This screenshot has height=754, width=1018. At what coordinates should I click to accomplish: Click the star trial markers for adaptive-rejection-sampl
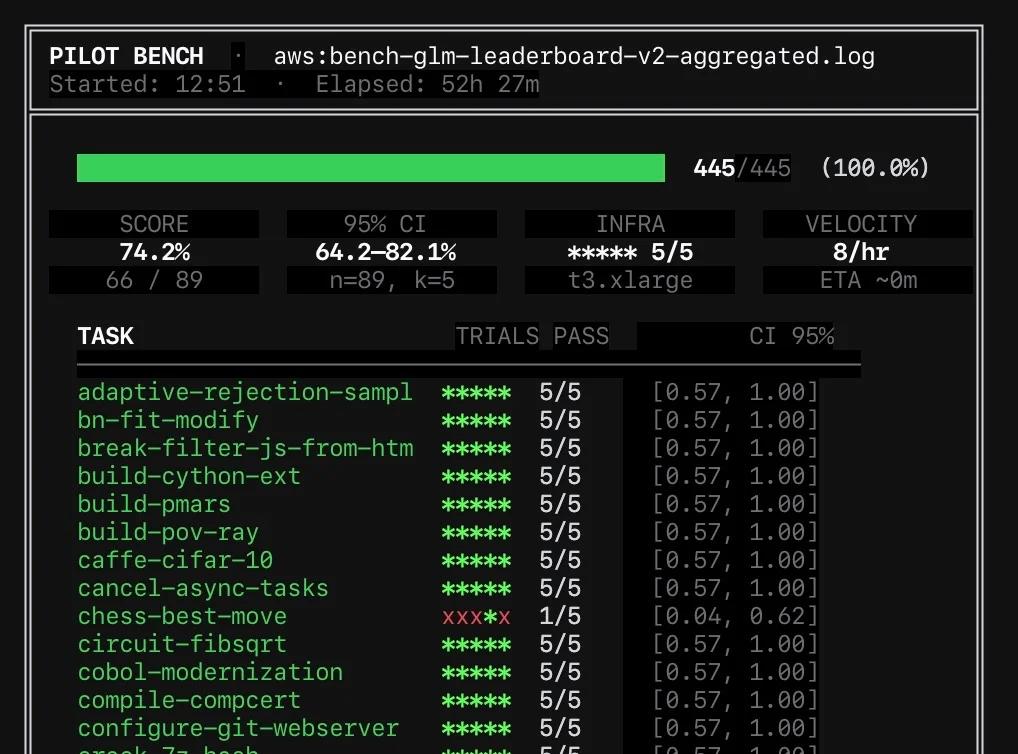point(476,392)
